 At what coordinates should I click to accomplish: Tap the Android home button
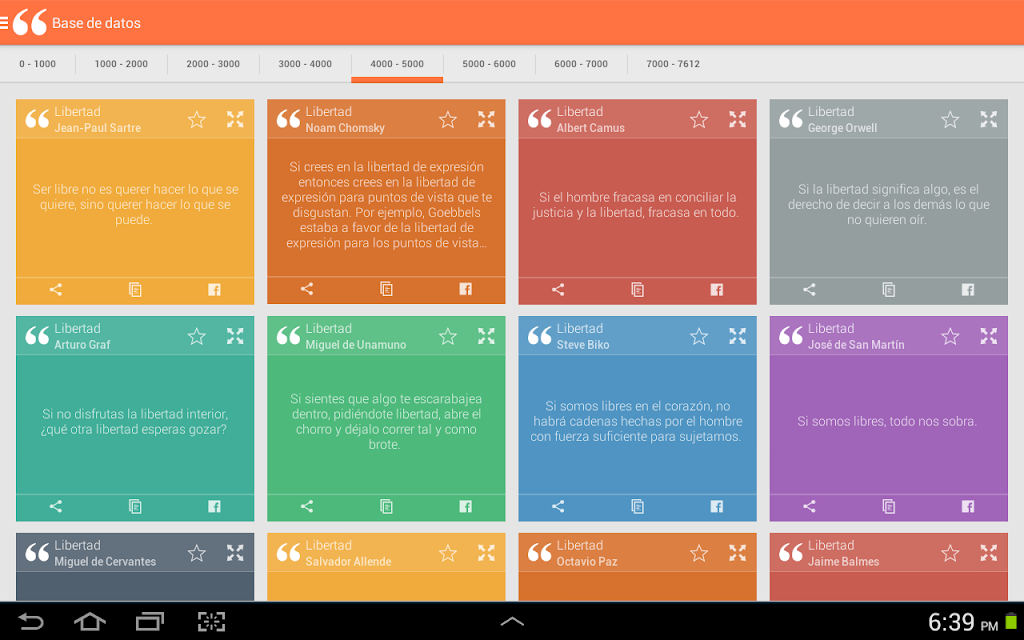click(x=90, y=621)
